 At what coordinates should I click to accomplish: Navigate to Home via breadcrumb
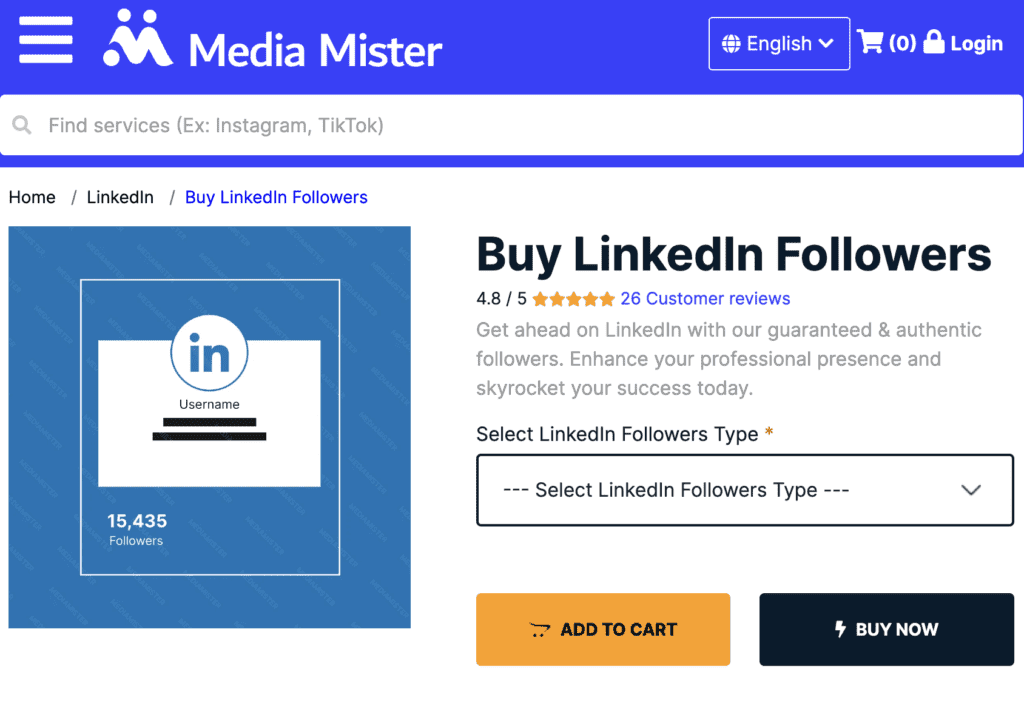pos(32,197)
